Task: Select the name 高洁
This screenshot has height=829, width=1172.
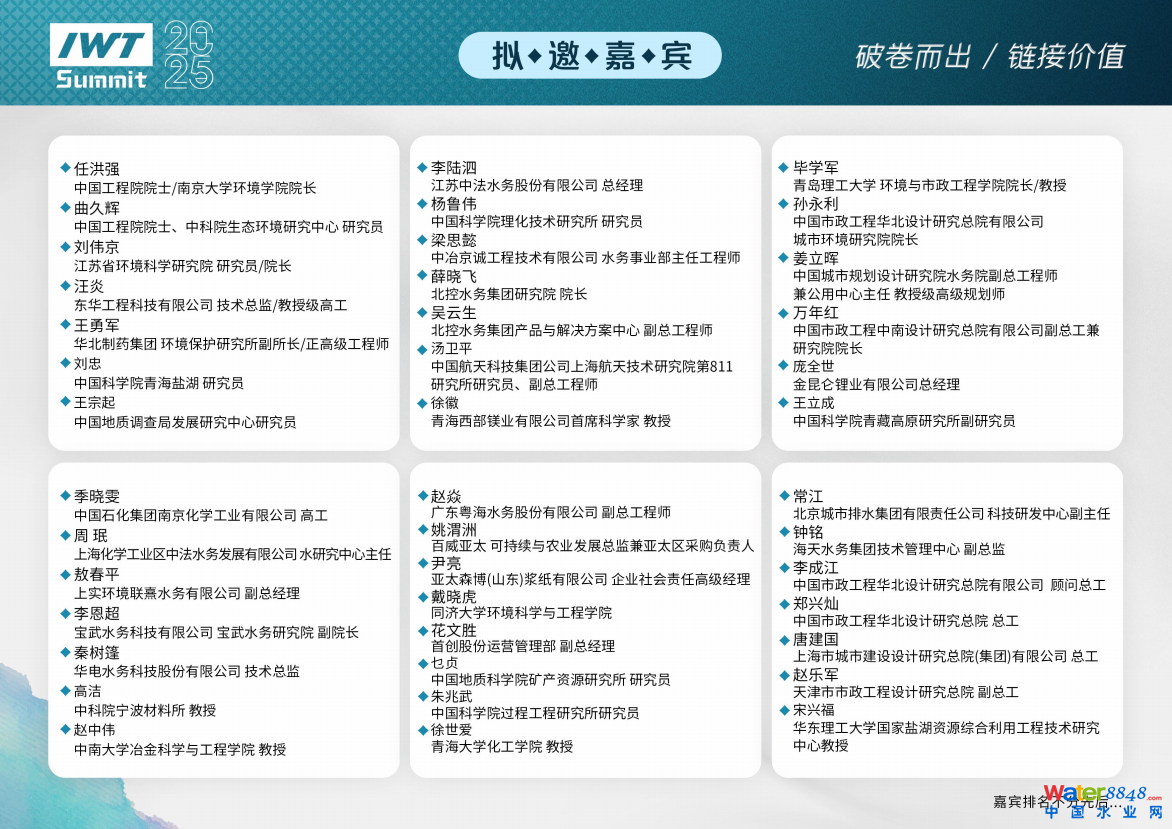Action: (x=87, y=691)
